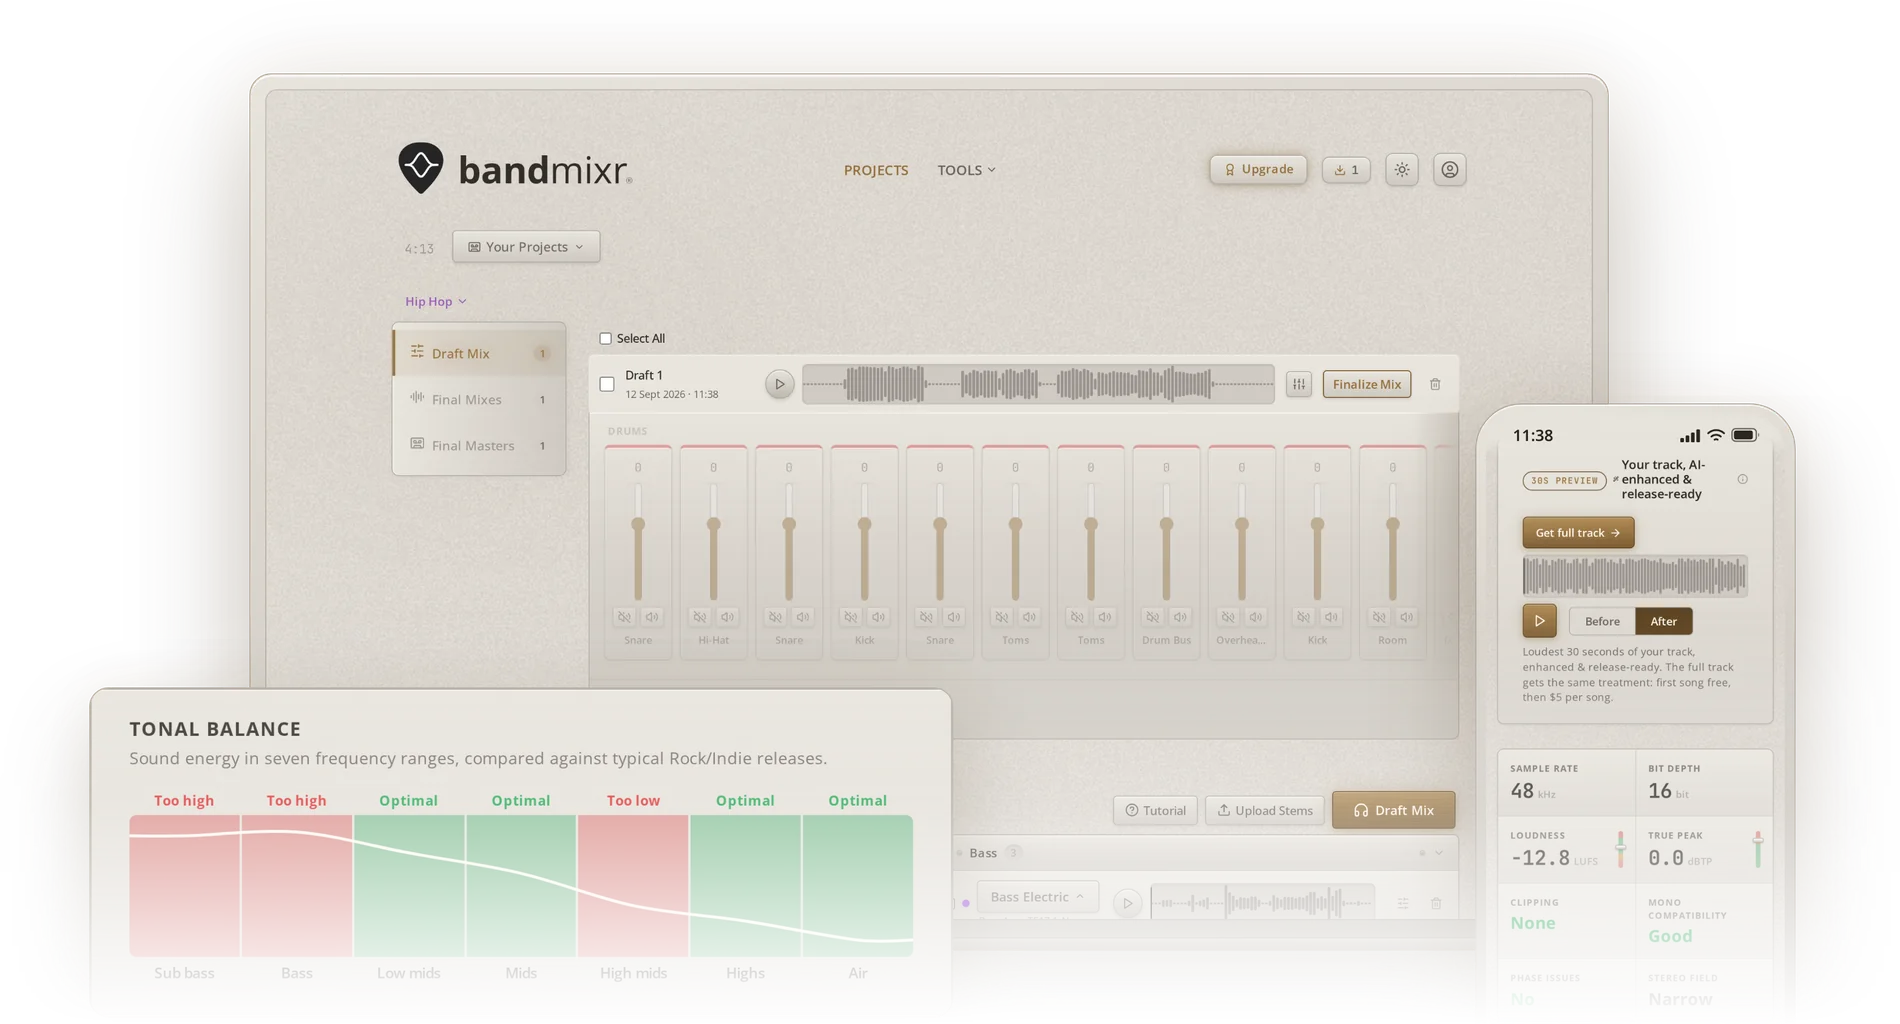Tick the Select All checkbox
This screenshot has height=1024, width=1900.
[605, 339]
